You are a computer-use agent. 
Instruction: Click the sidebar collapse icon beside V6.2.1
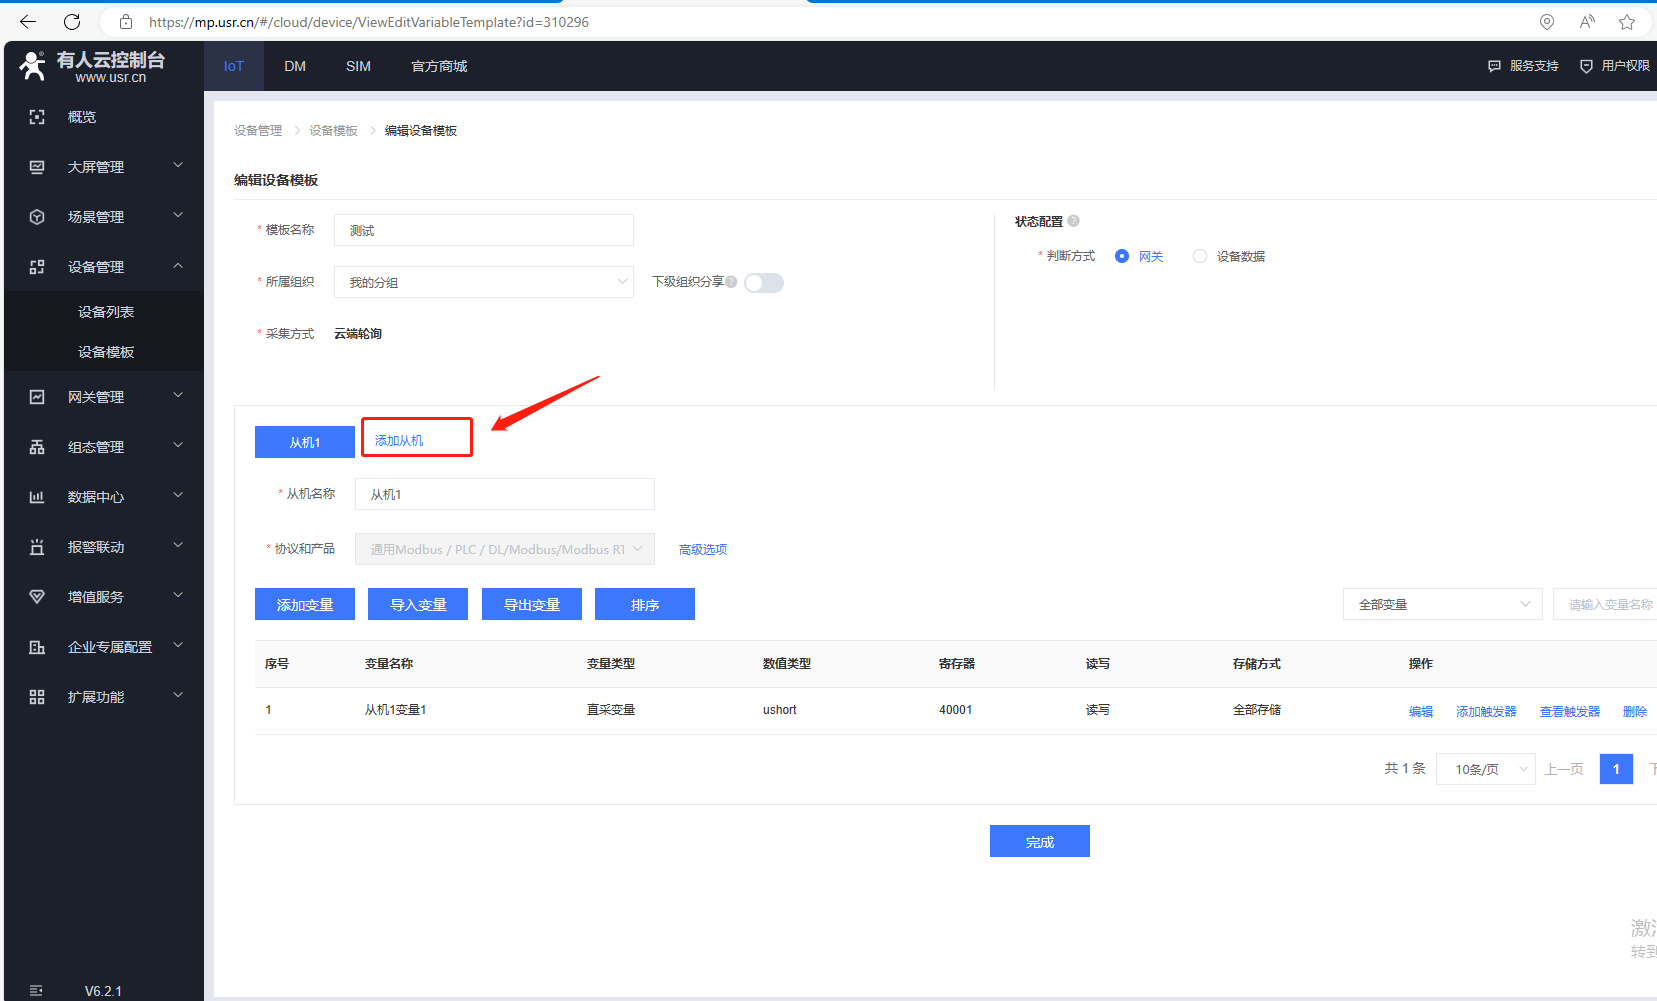tap(36, 991)
